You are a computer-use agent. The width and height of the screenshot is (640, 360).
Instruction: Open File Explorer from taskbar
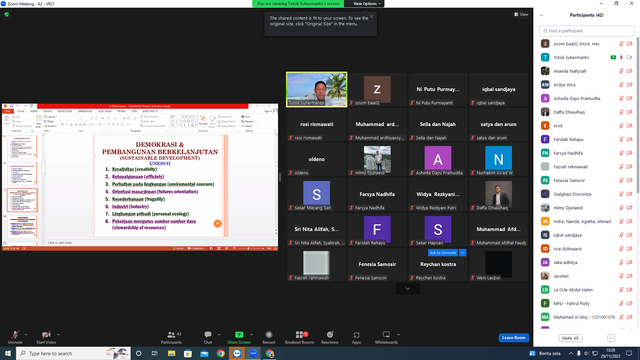pyautogui.click(x=171, y=353)
